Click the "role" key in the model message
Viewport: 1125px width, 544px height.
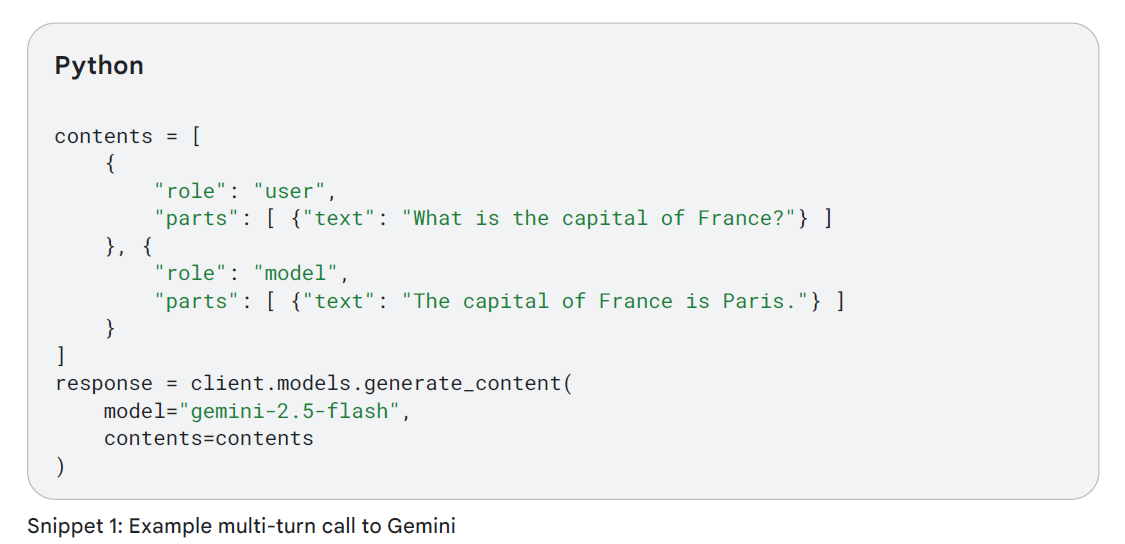191,273
